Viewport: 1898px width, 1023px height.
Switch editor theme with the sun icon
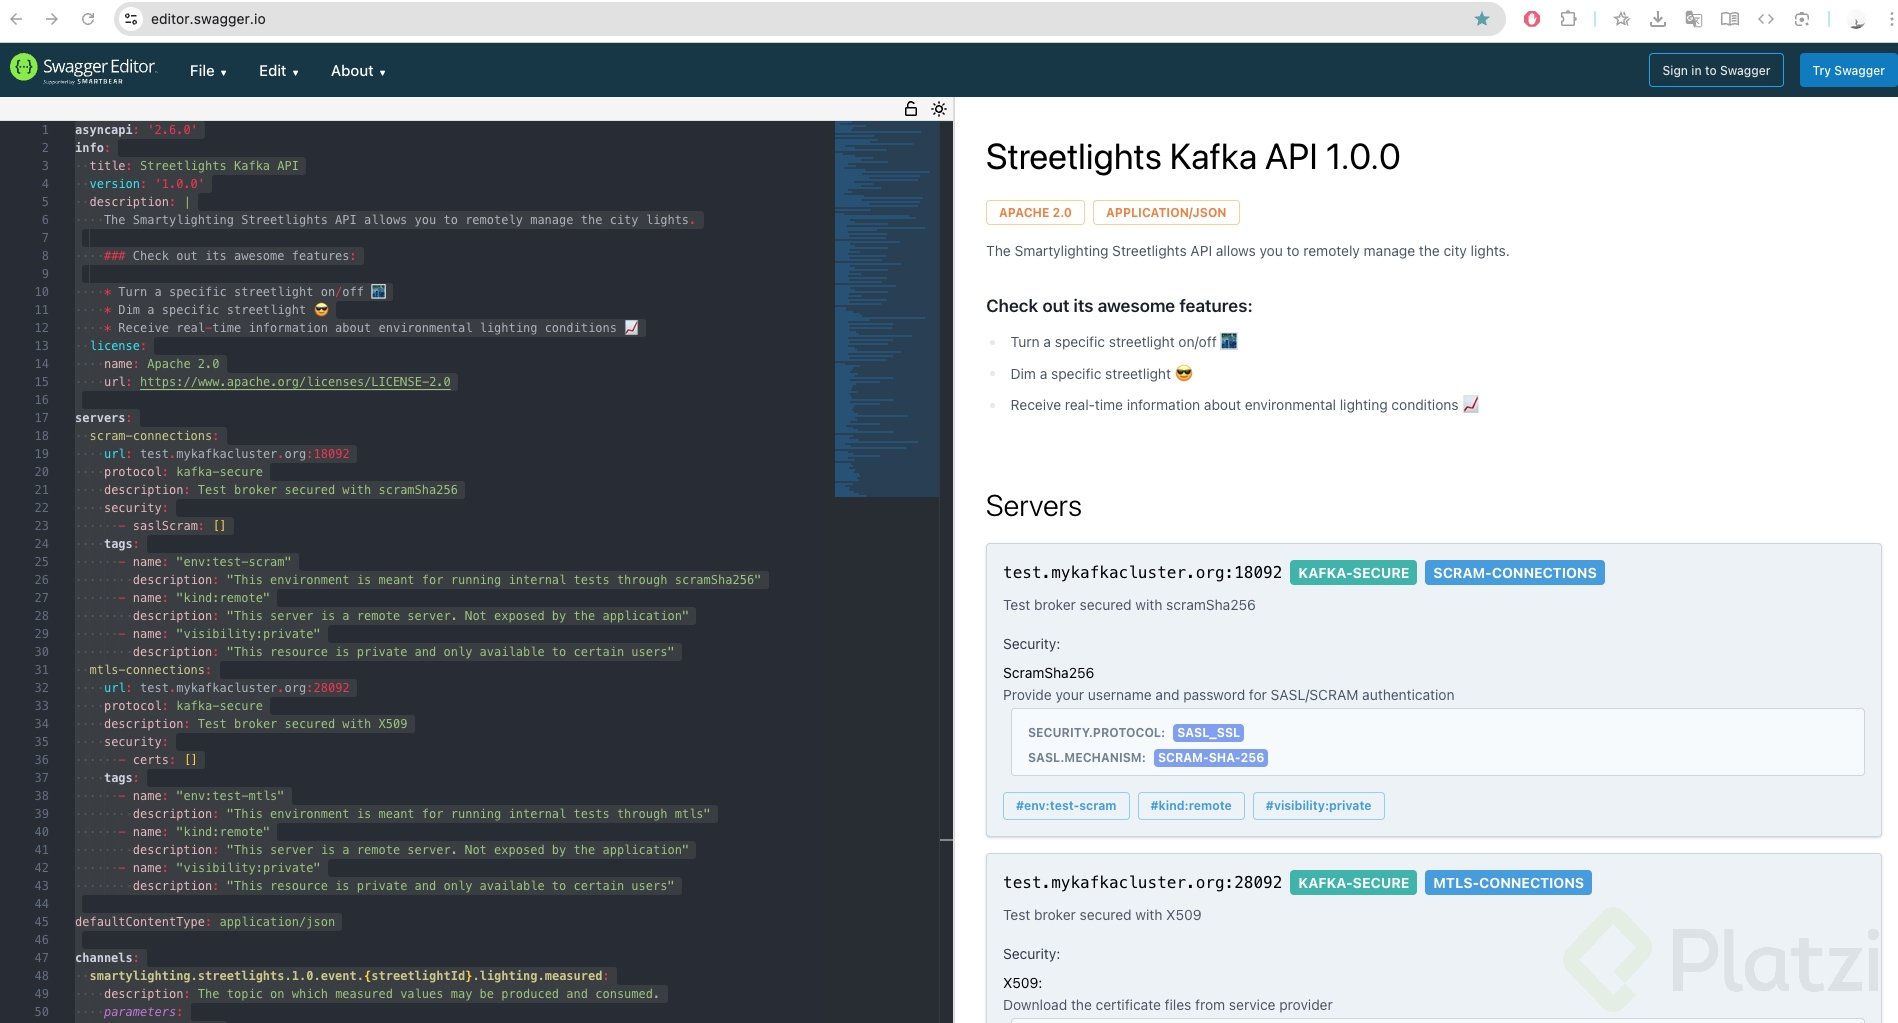(x=938, y=109)
